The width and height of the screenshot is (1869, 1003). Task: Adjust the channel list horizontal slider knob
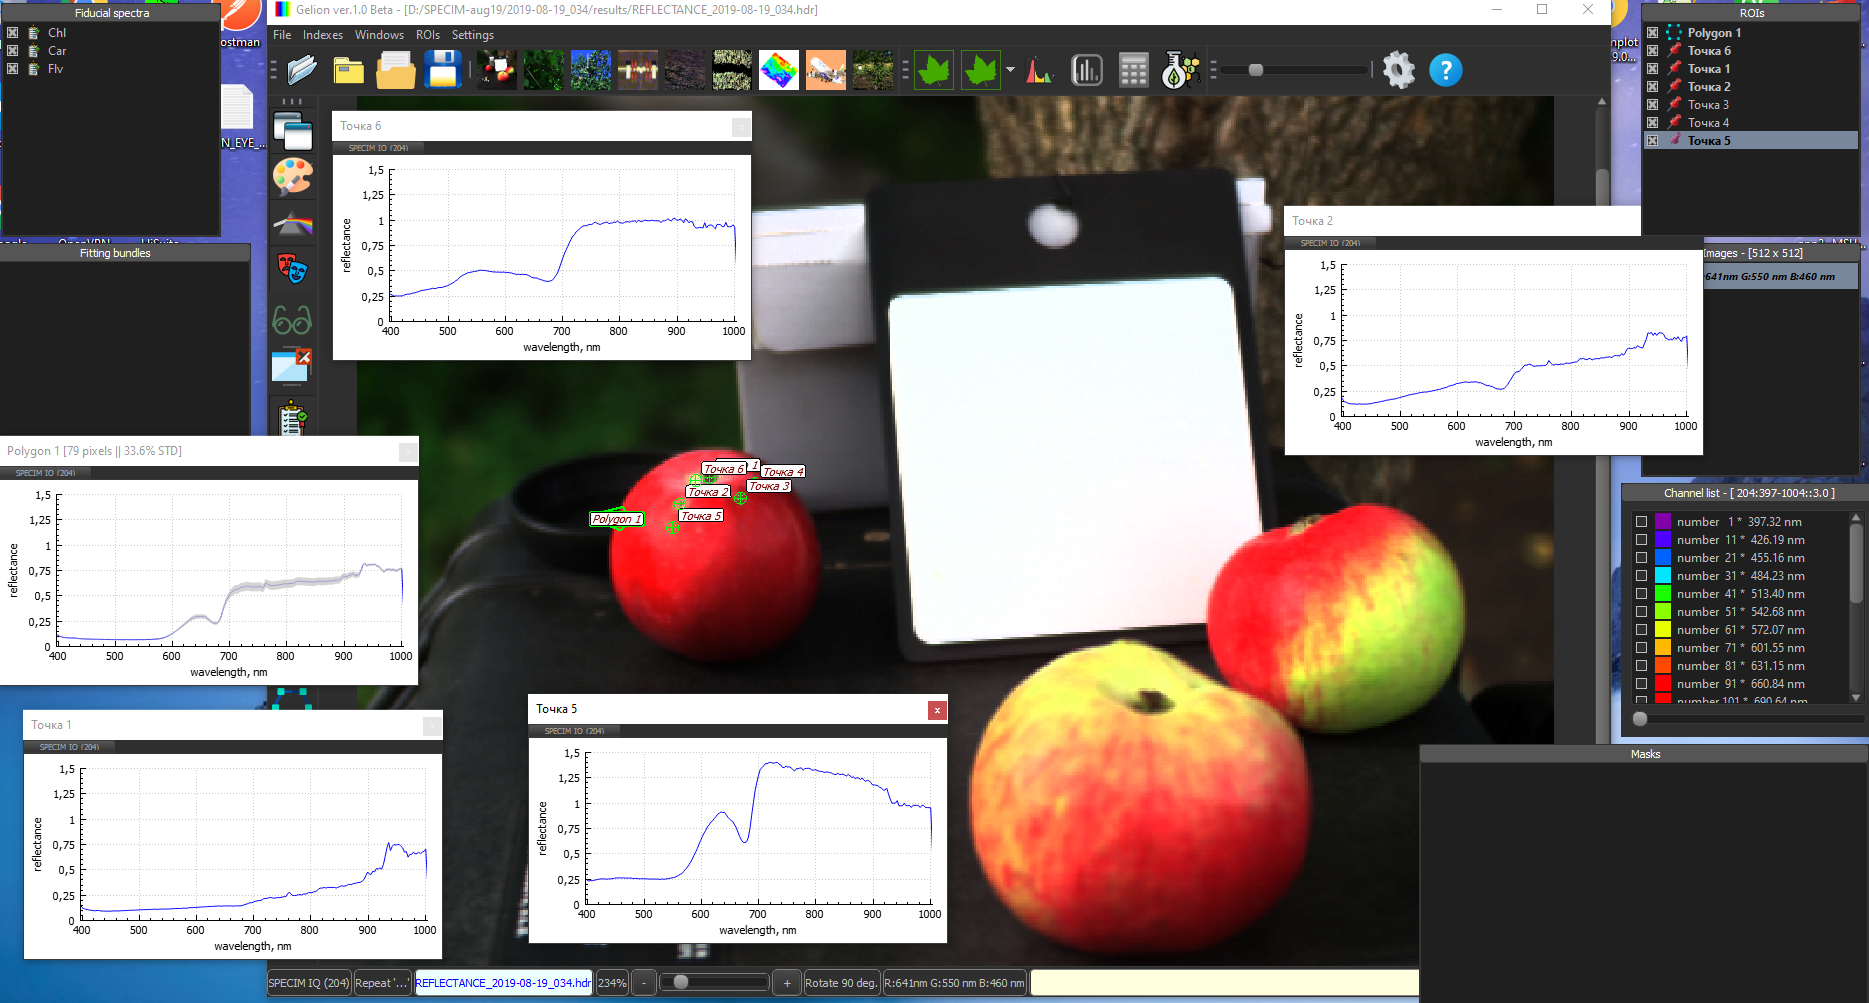click(x=1640, y=719)
